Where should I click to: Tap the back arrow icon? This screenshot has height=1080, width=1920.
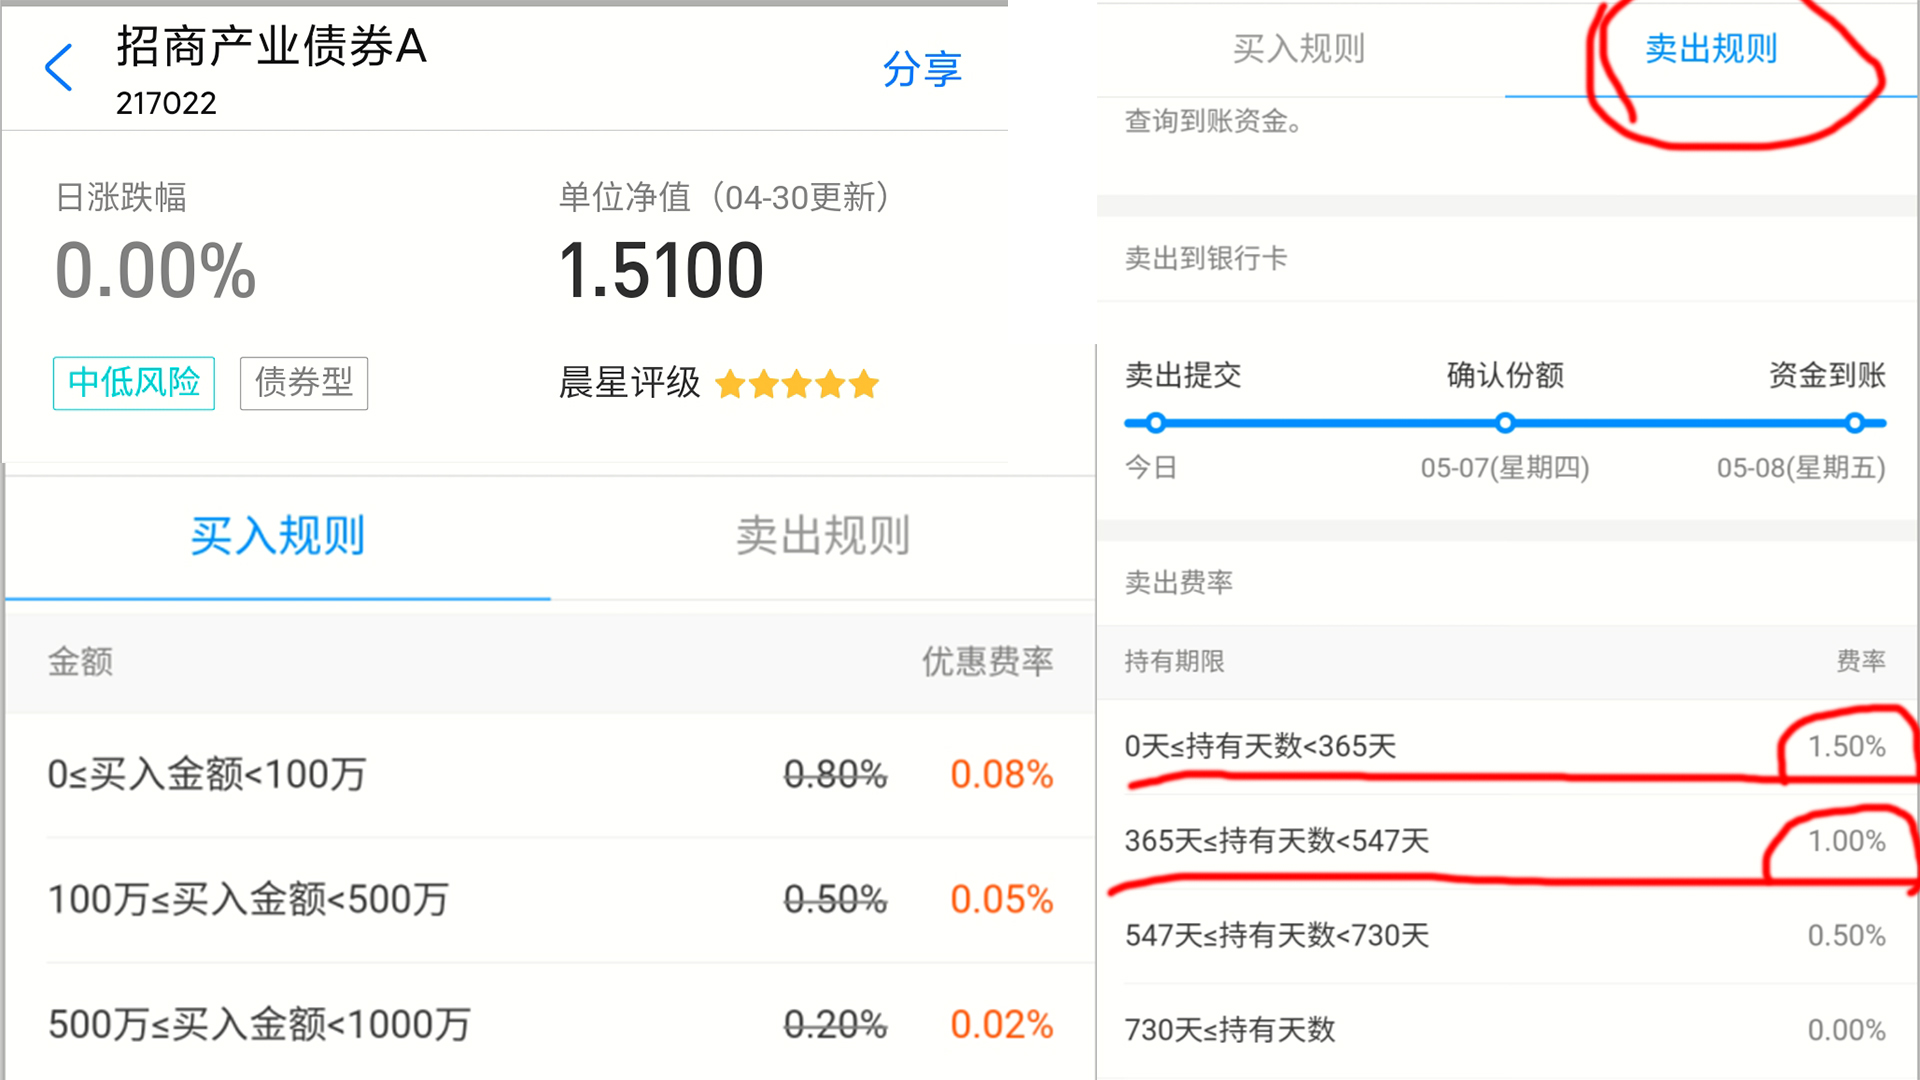[59, 68]
